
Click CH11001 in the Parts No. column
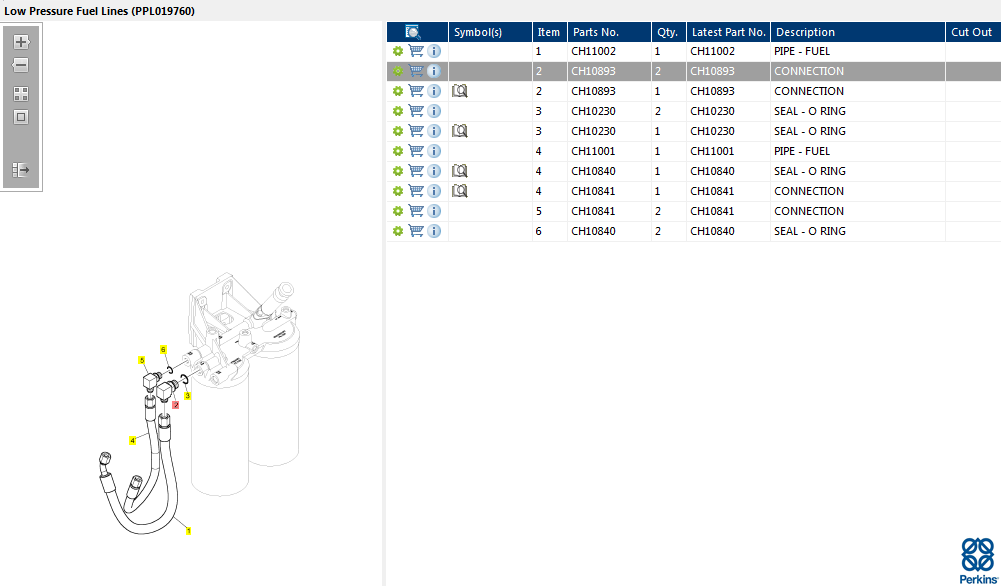click(609, 151)
